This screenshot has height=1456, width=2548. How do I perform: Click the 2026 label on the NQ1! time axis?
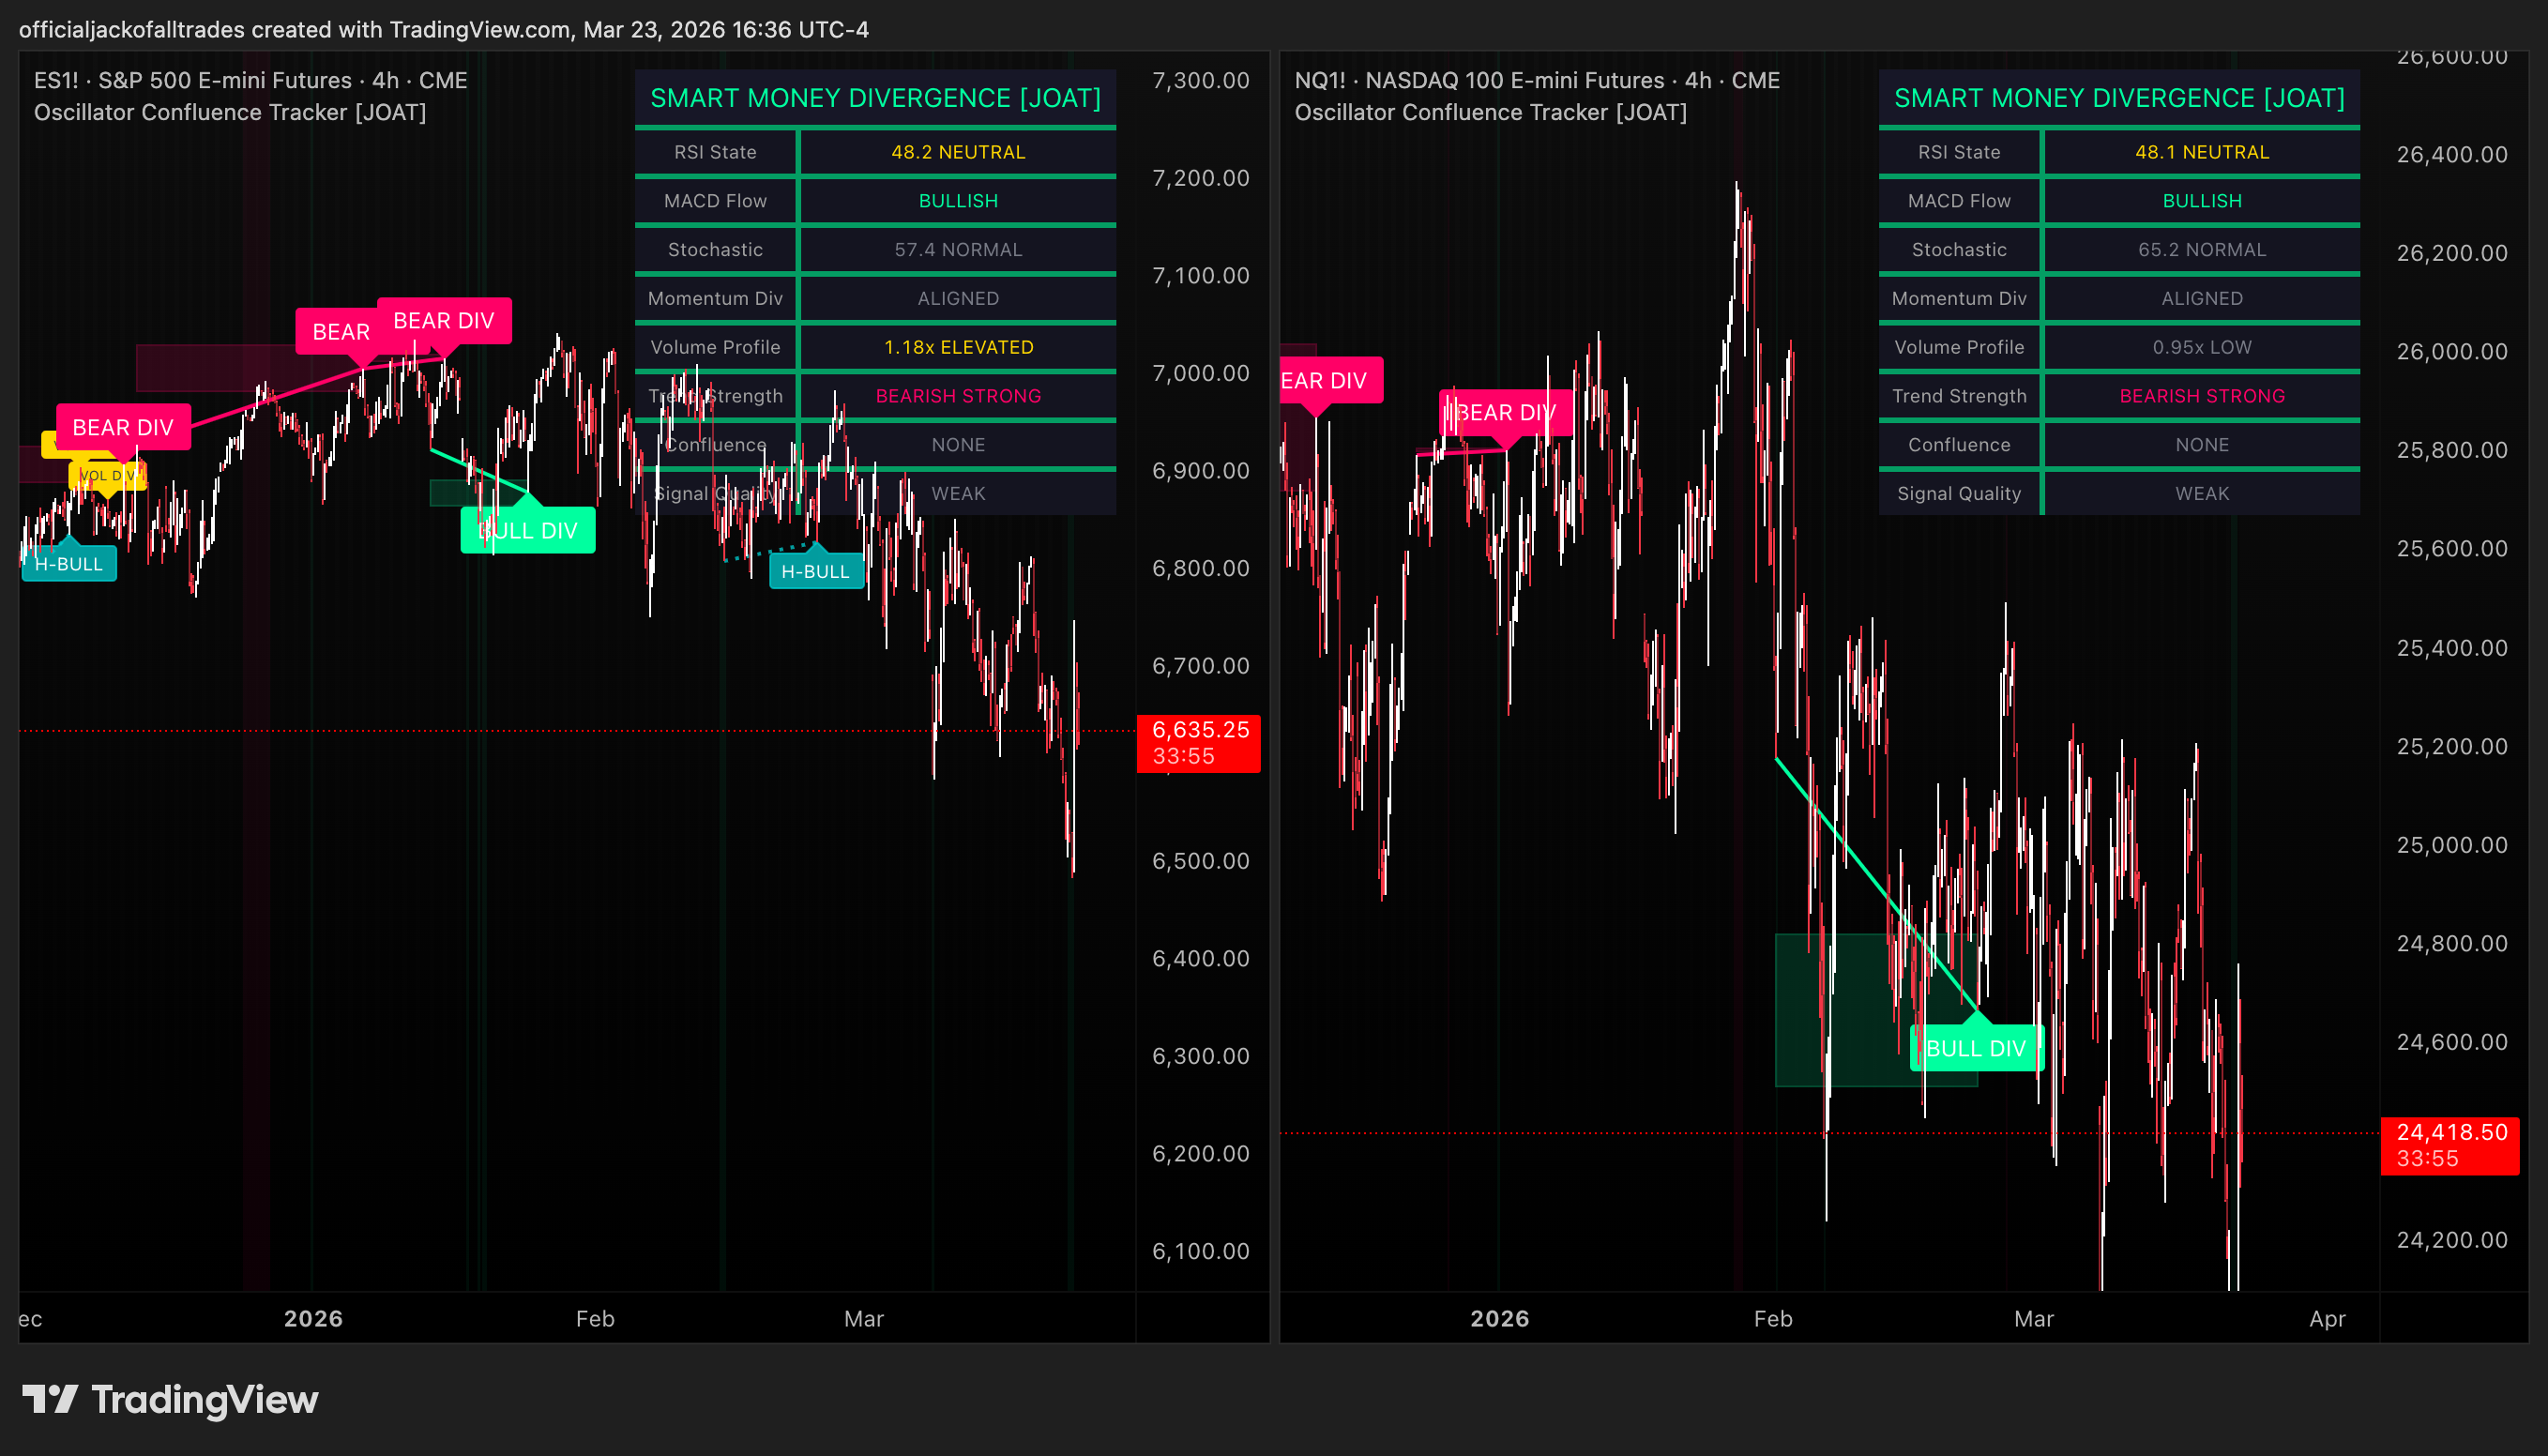coord(1500,1319)
